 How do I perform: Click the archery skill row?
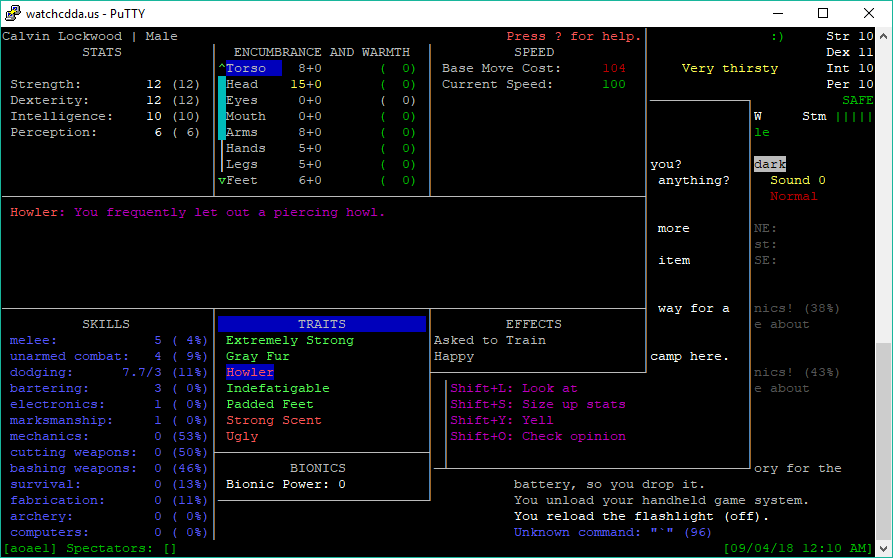109,516
